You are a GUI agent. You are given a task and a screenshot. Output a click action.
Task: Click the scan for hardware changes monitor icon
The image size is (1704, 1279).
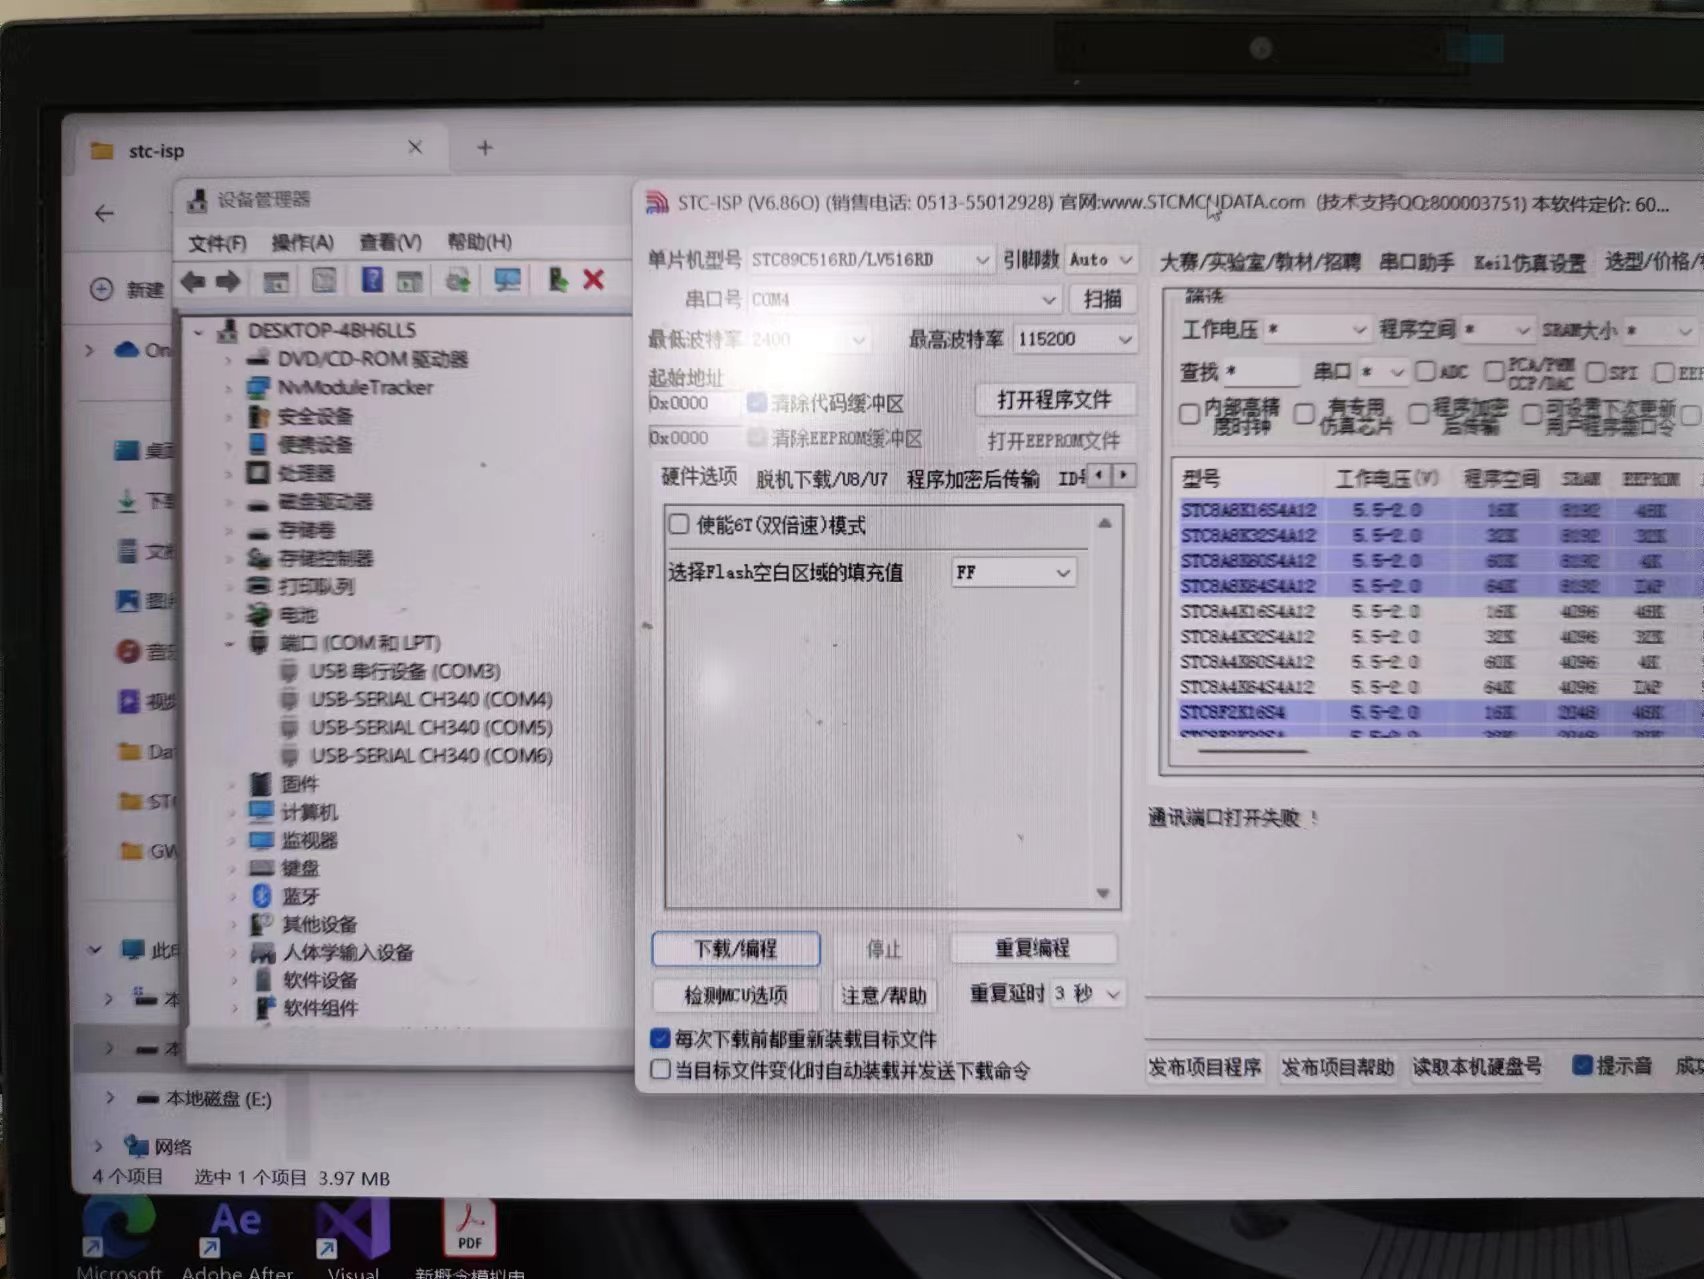507,280
